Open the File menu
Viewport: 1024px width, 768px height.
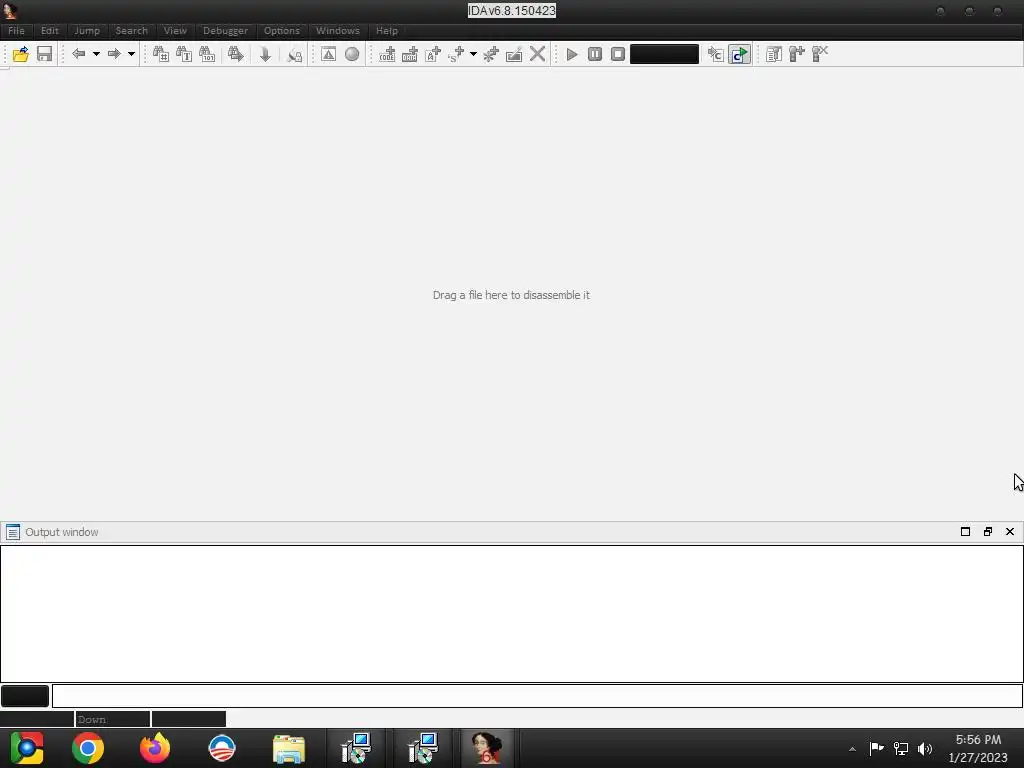[x=16, y=31]
